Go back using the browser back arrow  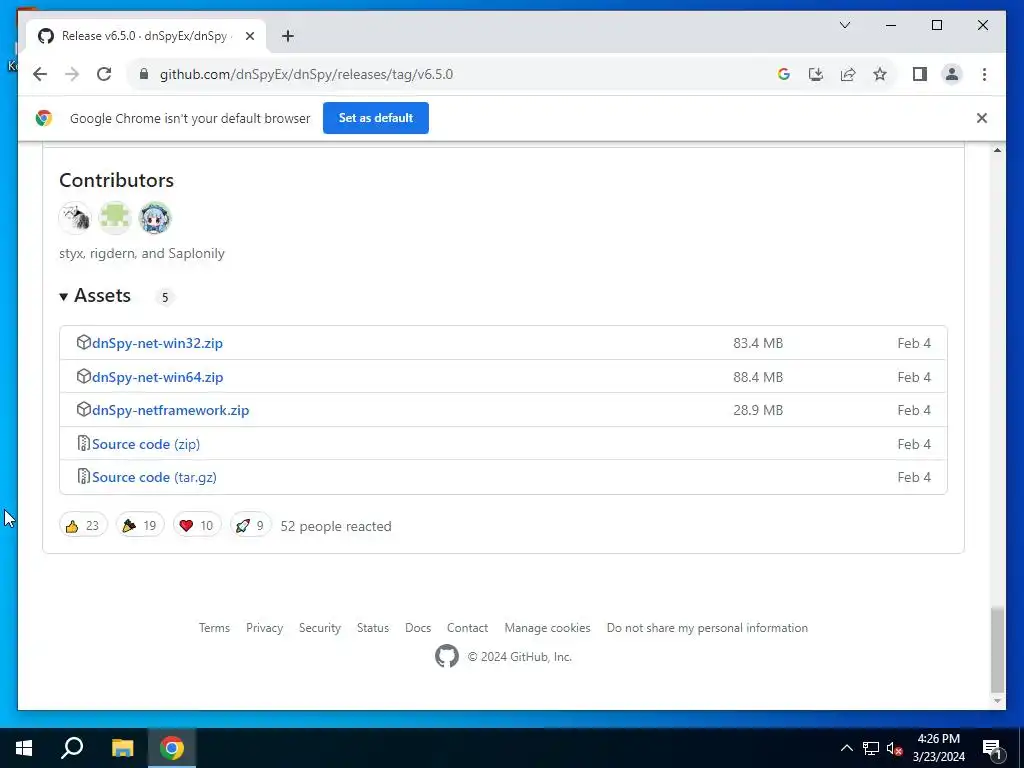40,74
